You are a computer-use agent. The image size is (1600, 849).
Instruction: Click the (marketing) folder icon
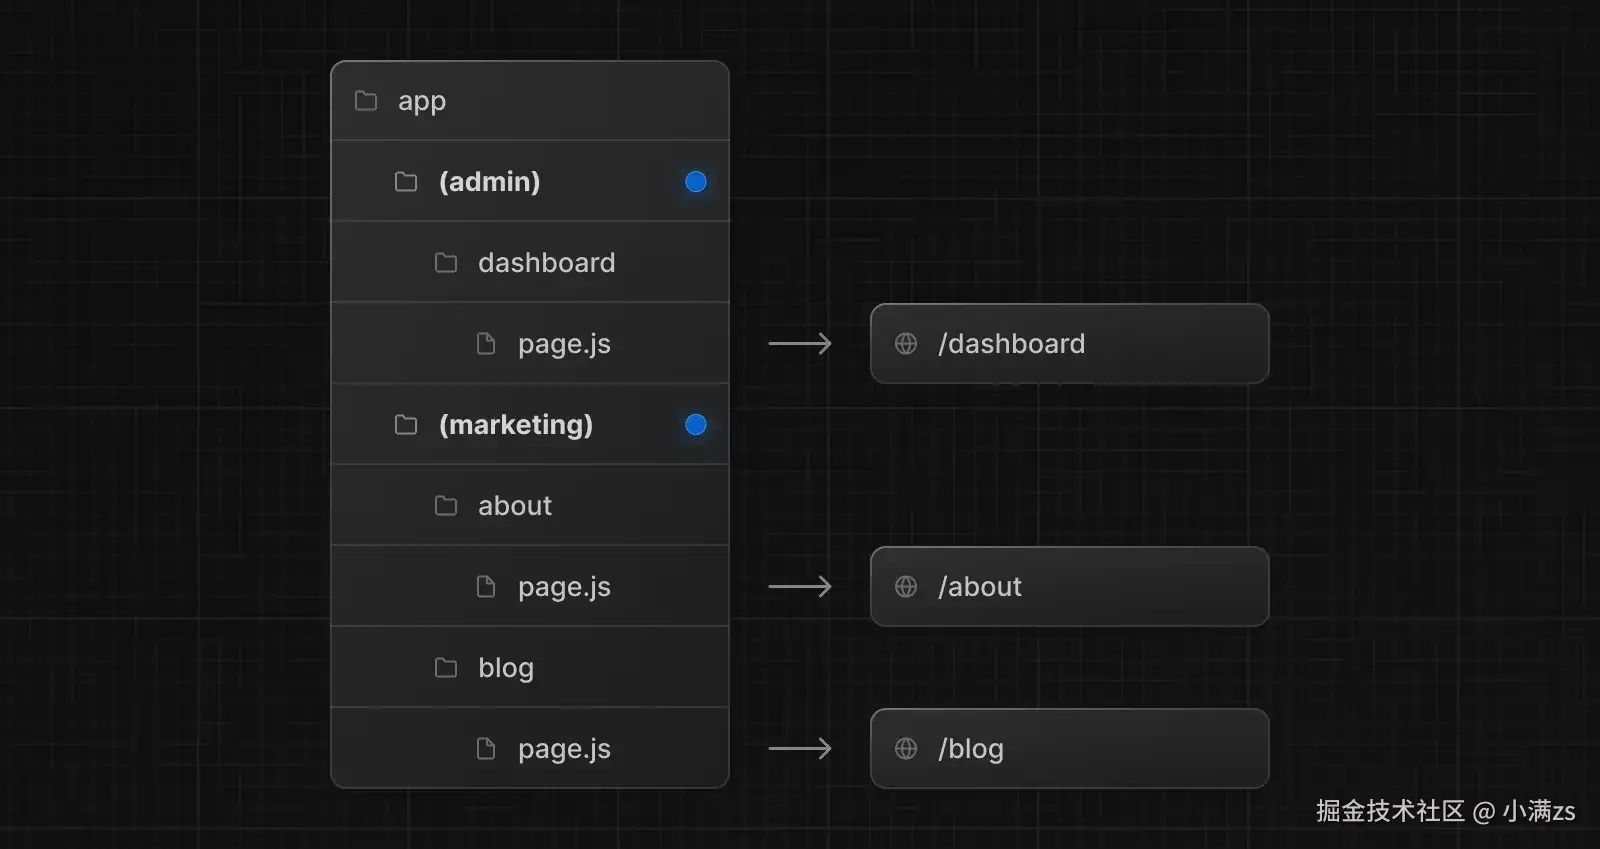(x=406, y=425)
